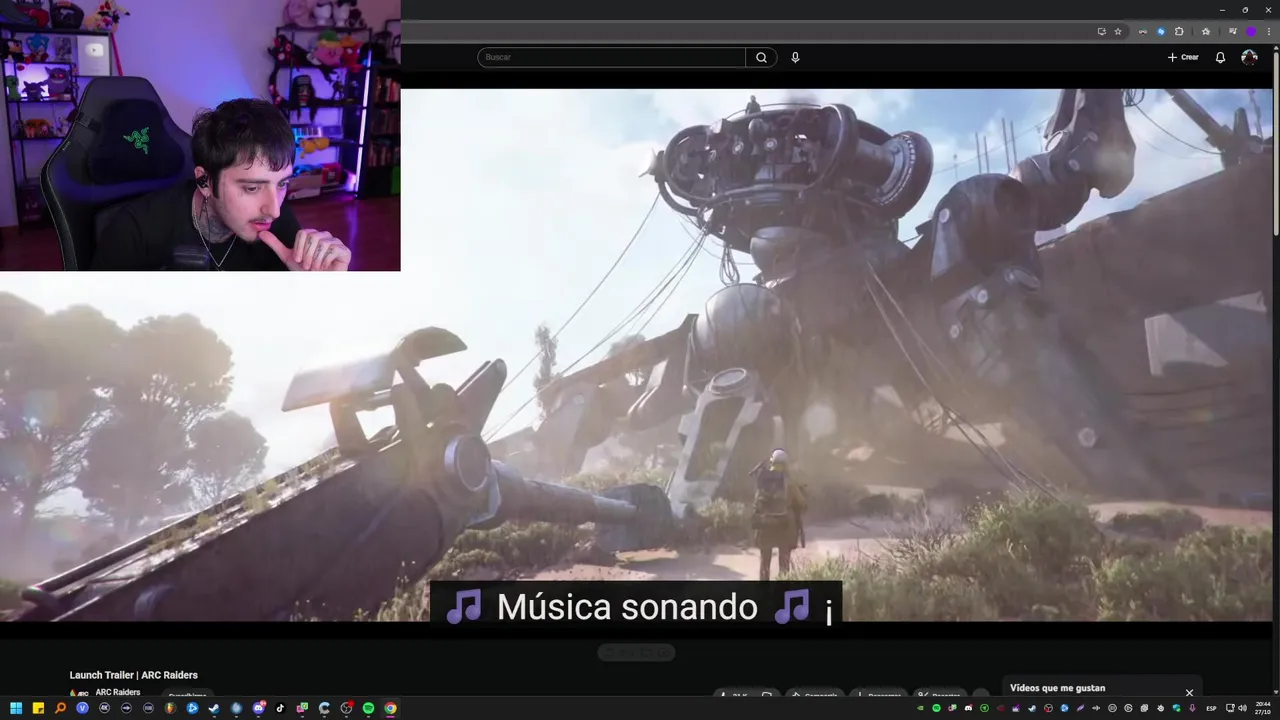
Task: Close the Vídeos que me gustan popup
Action: coord(1189,692)
